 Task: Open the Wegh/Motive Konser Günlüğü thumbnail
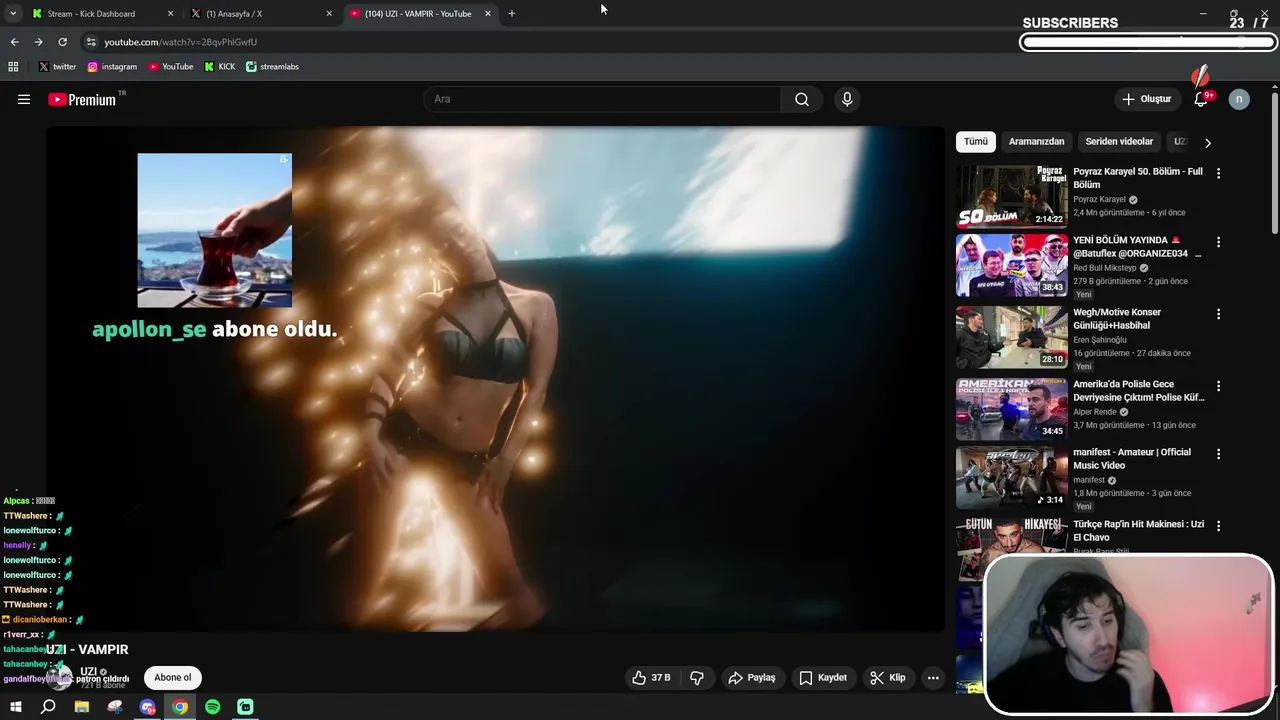[1012, 337]
